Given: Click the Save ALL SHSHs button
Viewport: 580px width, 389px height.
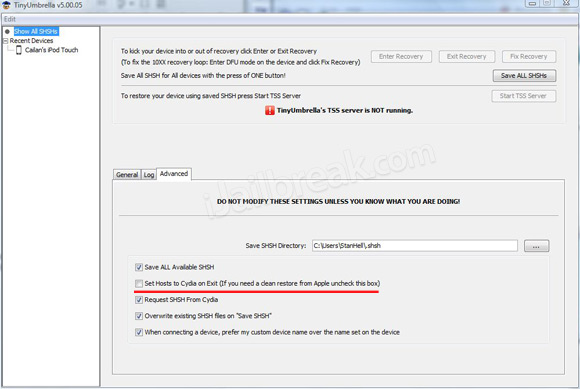Looking at the screenshot, I should [x=524, y=76].
